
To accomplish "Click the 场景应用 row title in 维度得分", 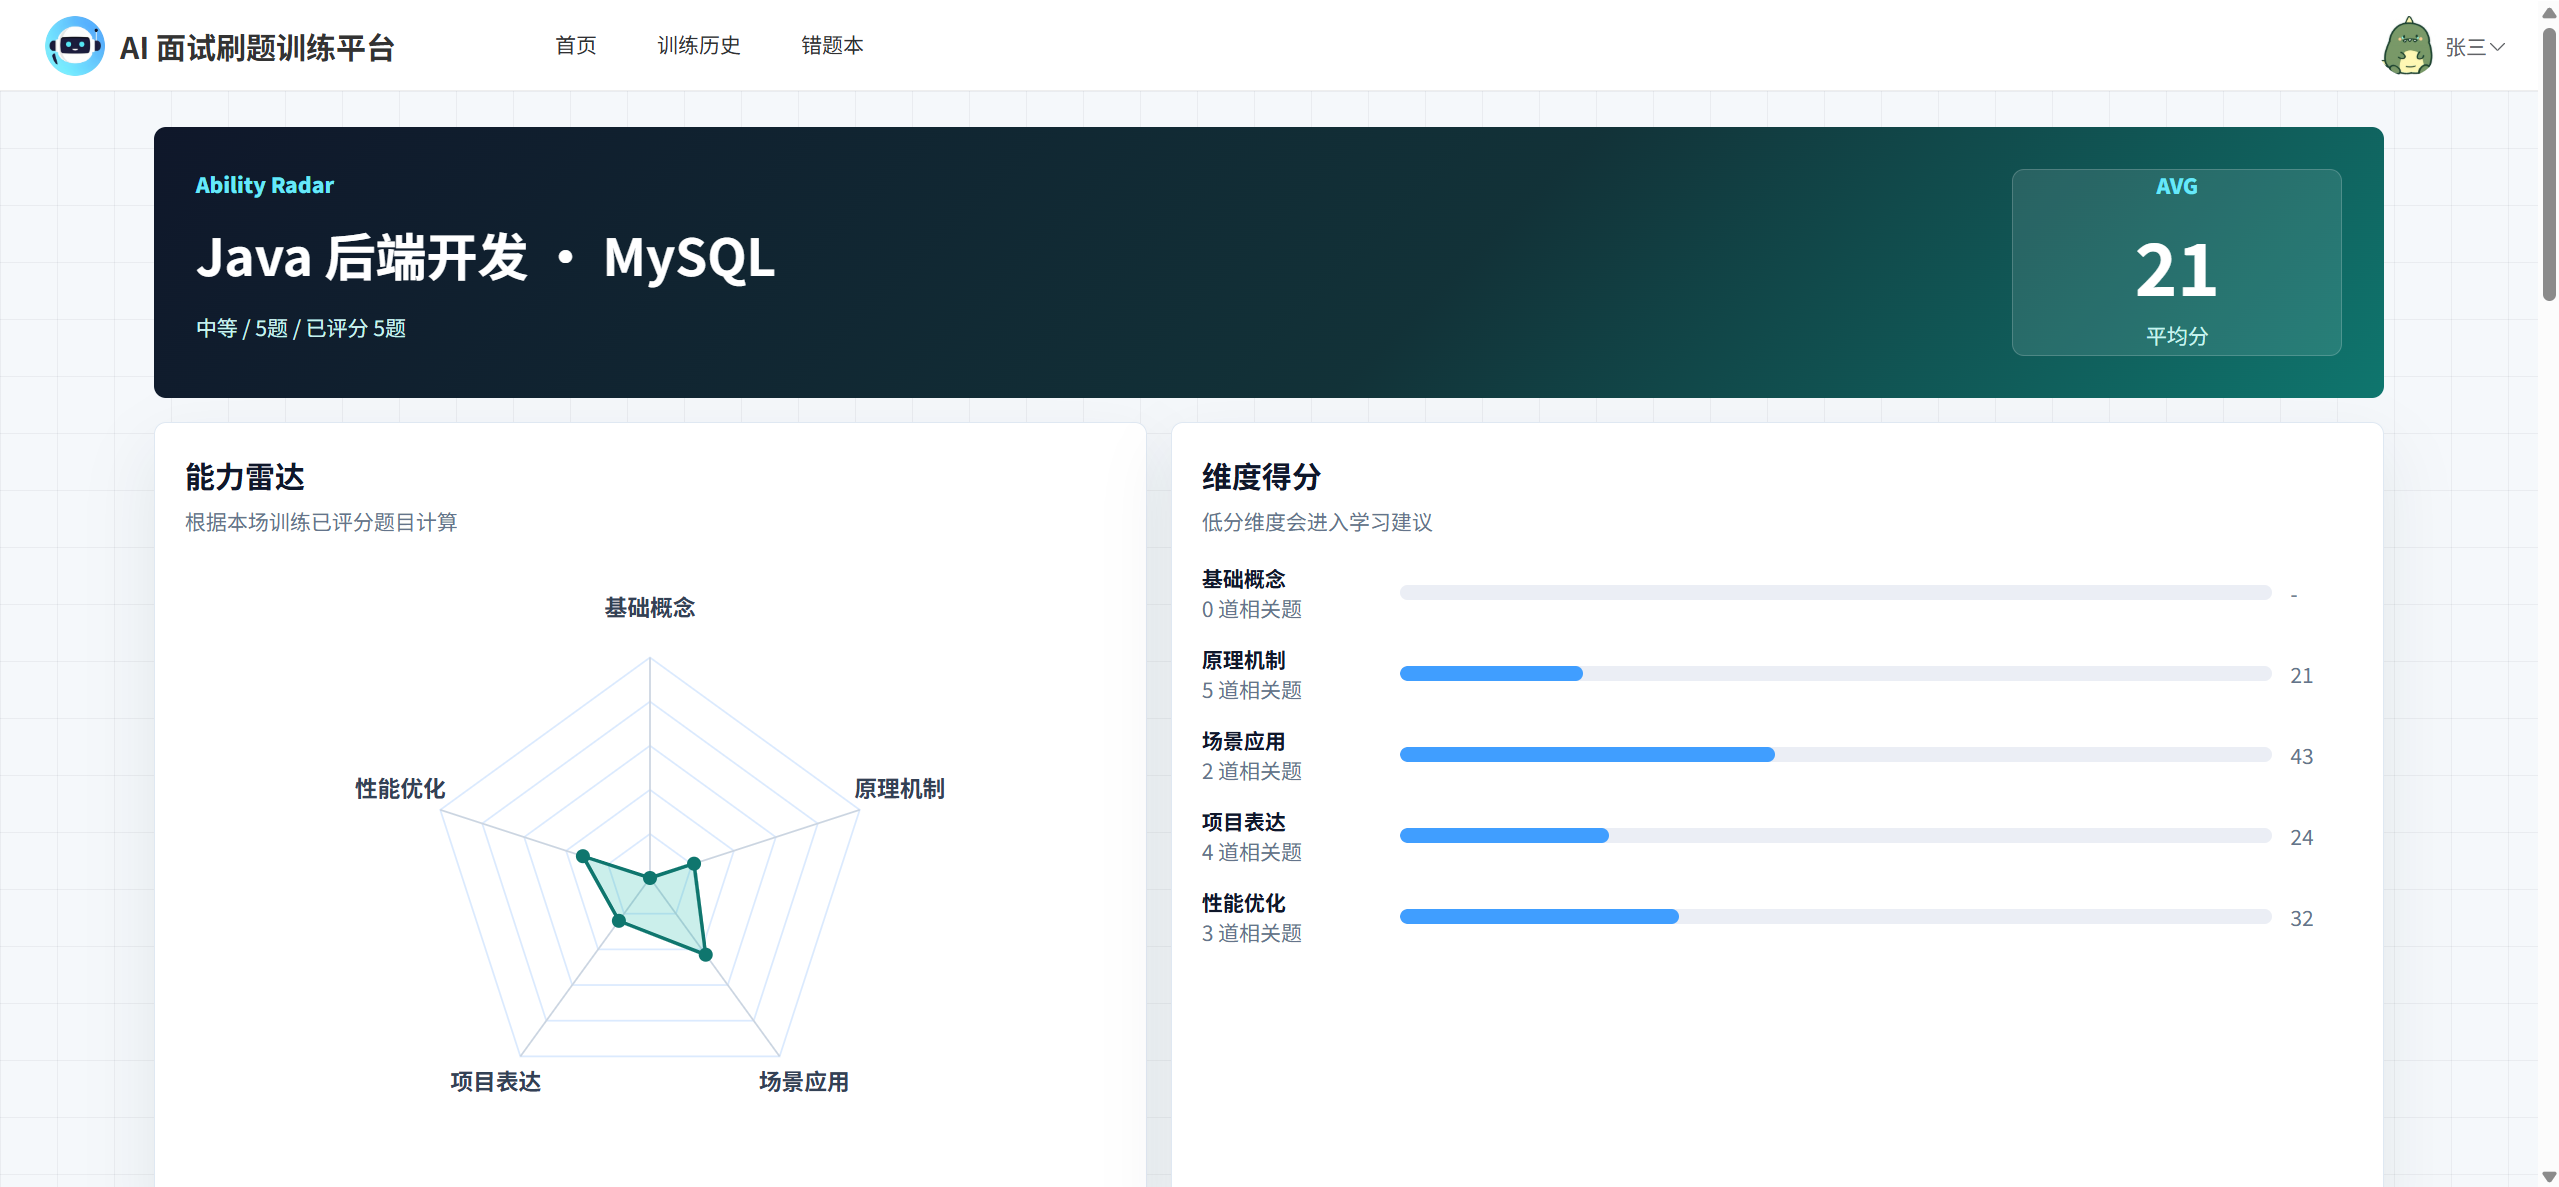I will pos(1244,741).
